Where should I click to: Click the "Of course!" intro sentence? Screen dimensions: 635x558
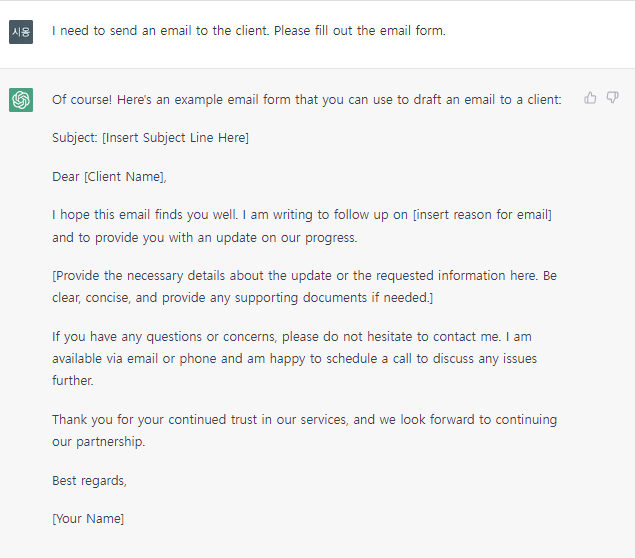point(307,100)
